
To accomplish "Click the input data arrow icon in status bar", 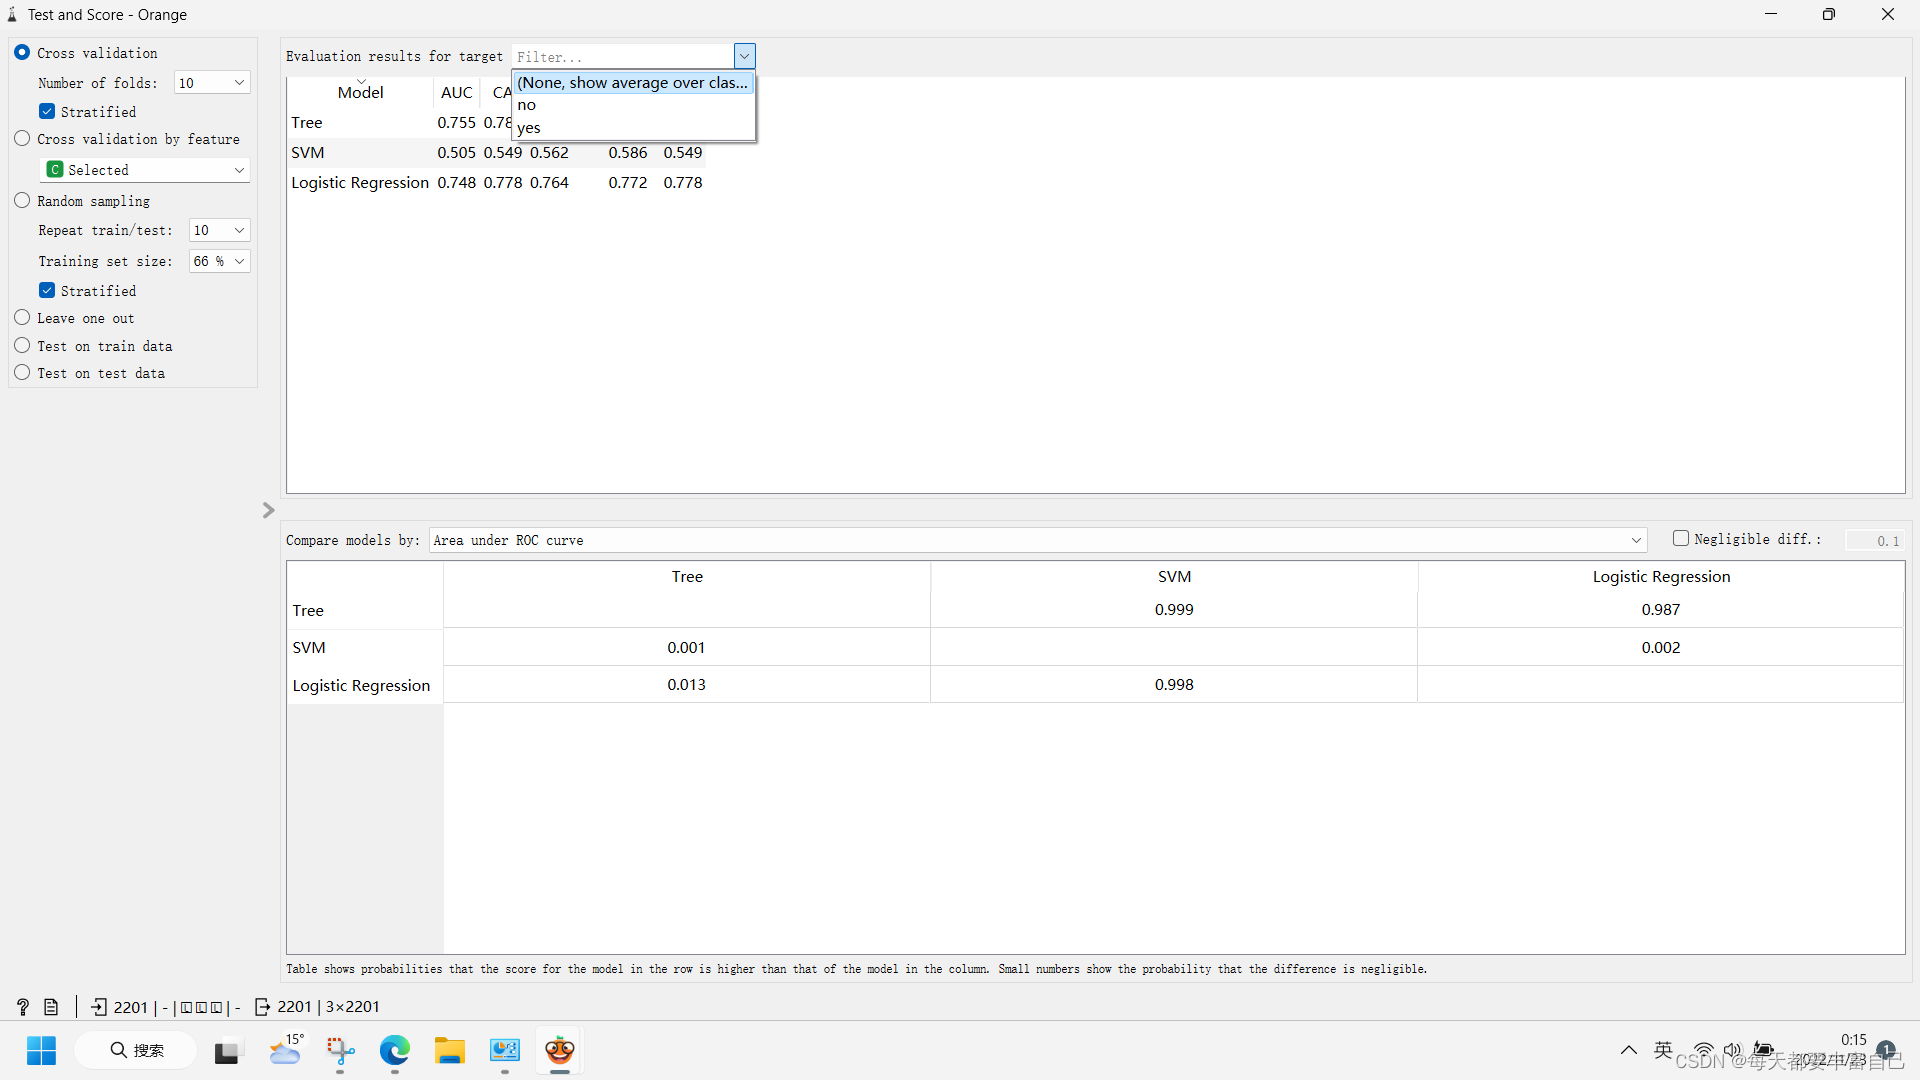I will 99,1007.
